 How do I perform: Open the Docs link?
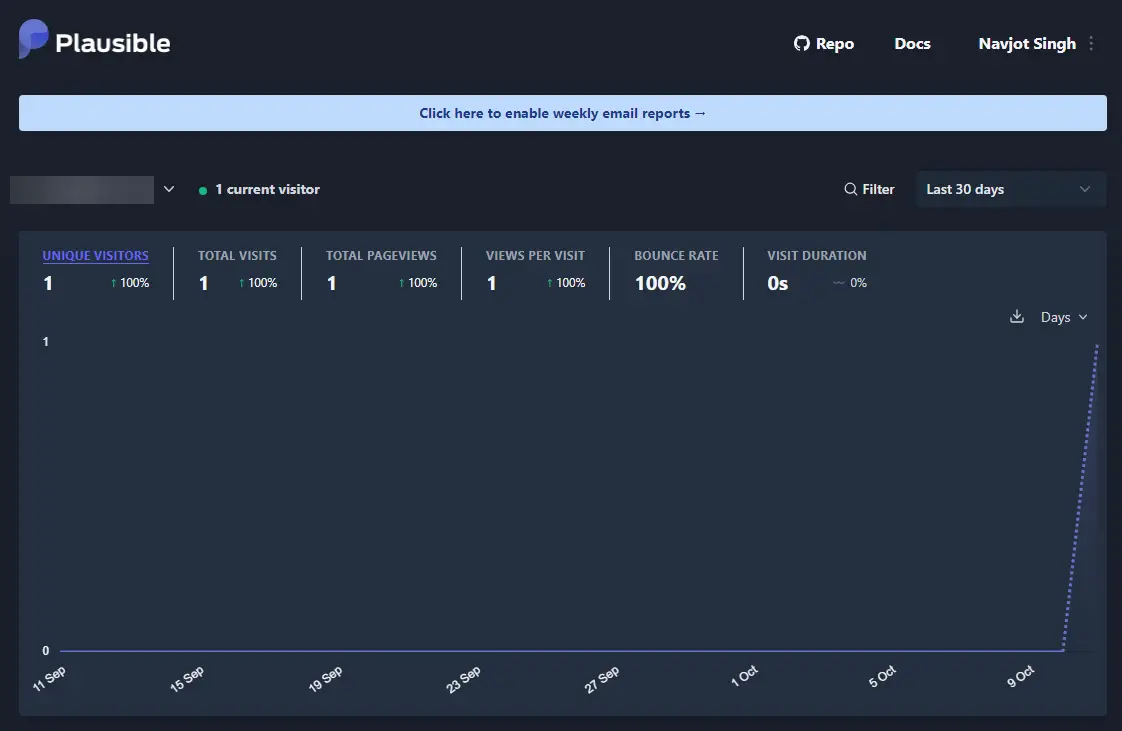(912, 44)
